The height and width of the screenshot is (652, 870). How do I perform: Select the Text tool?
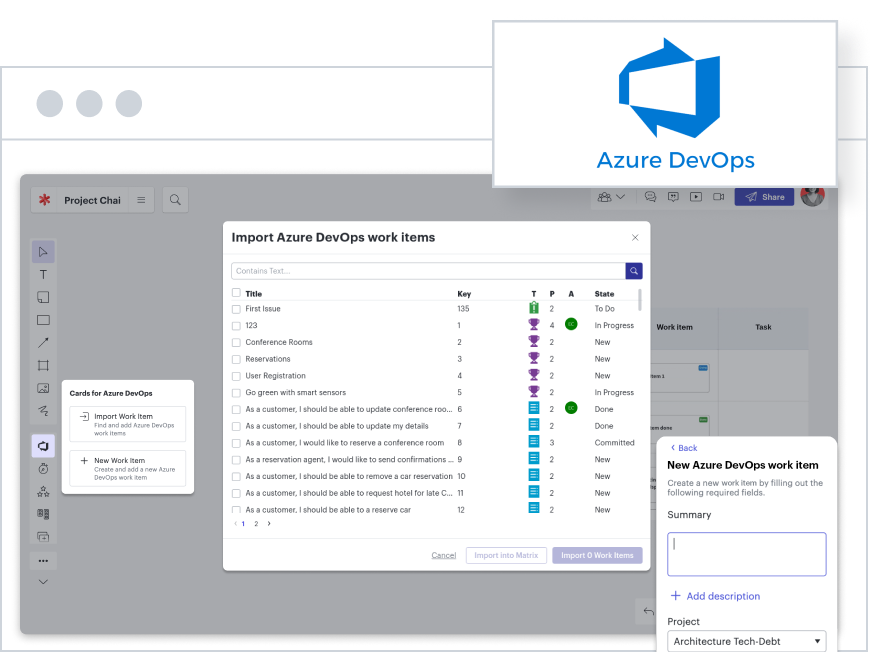43,275
